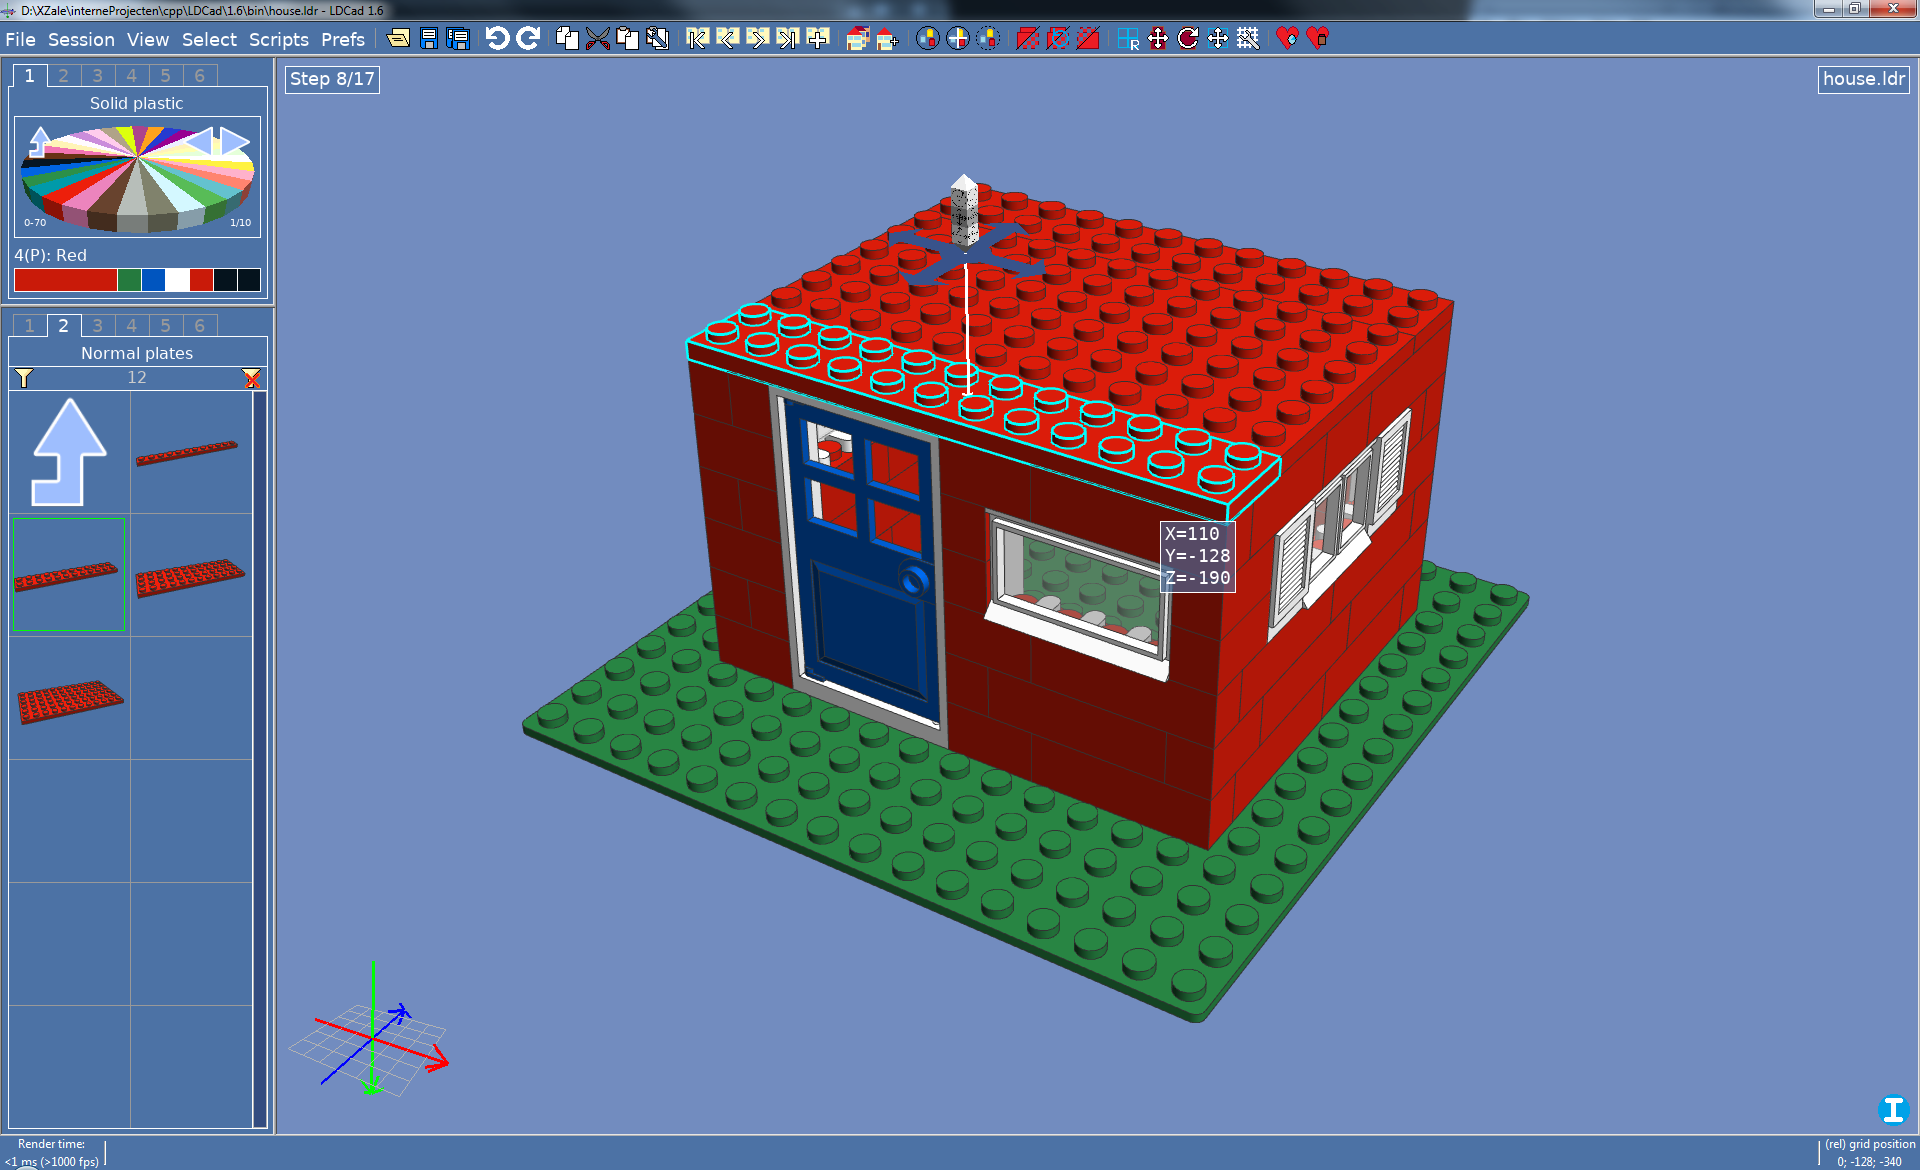Undo last action with the toolbar arrow

coord(497,39)
